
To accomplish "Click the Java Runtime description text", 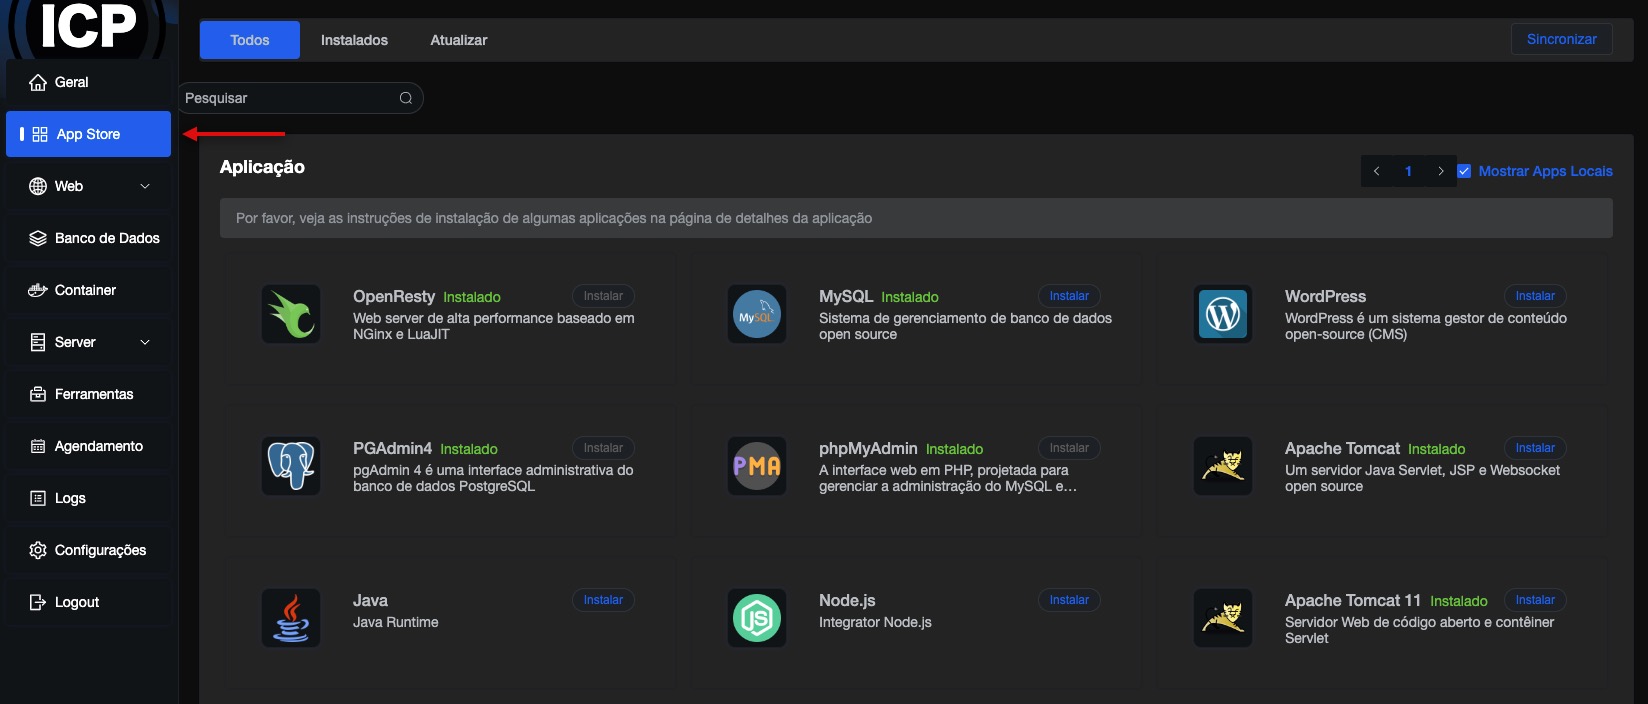I will point(396,622).
